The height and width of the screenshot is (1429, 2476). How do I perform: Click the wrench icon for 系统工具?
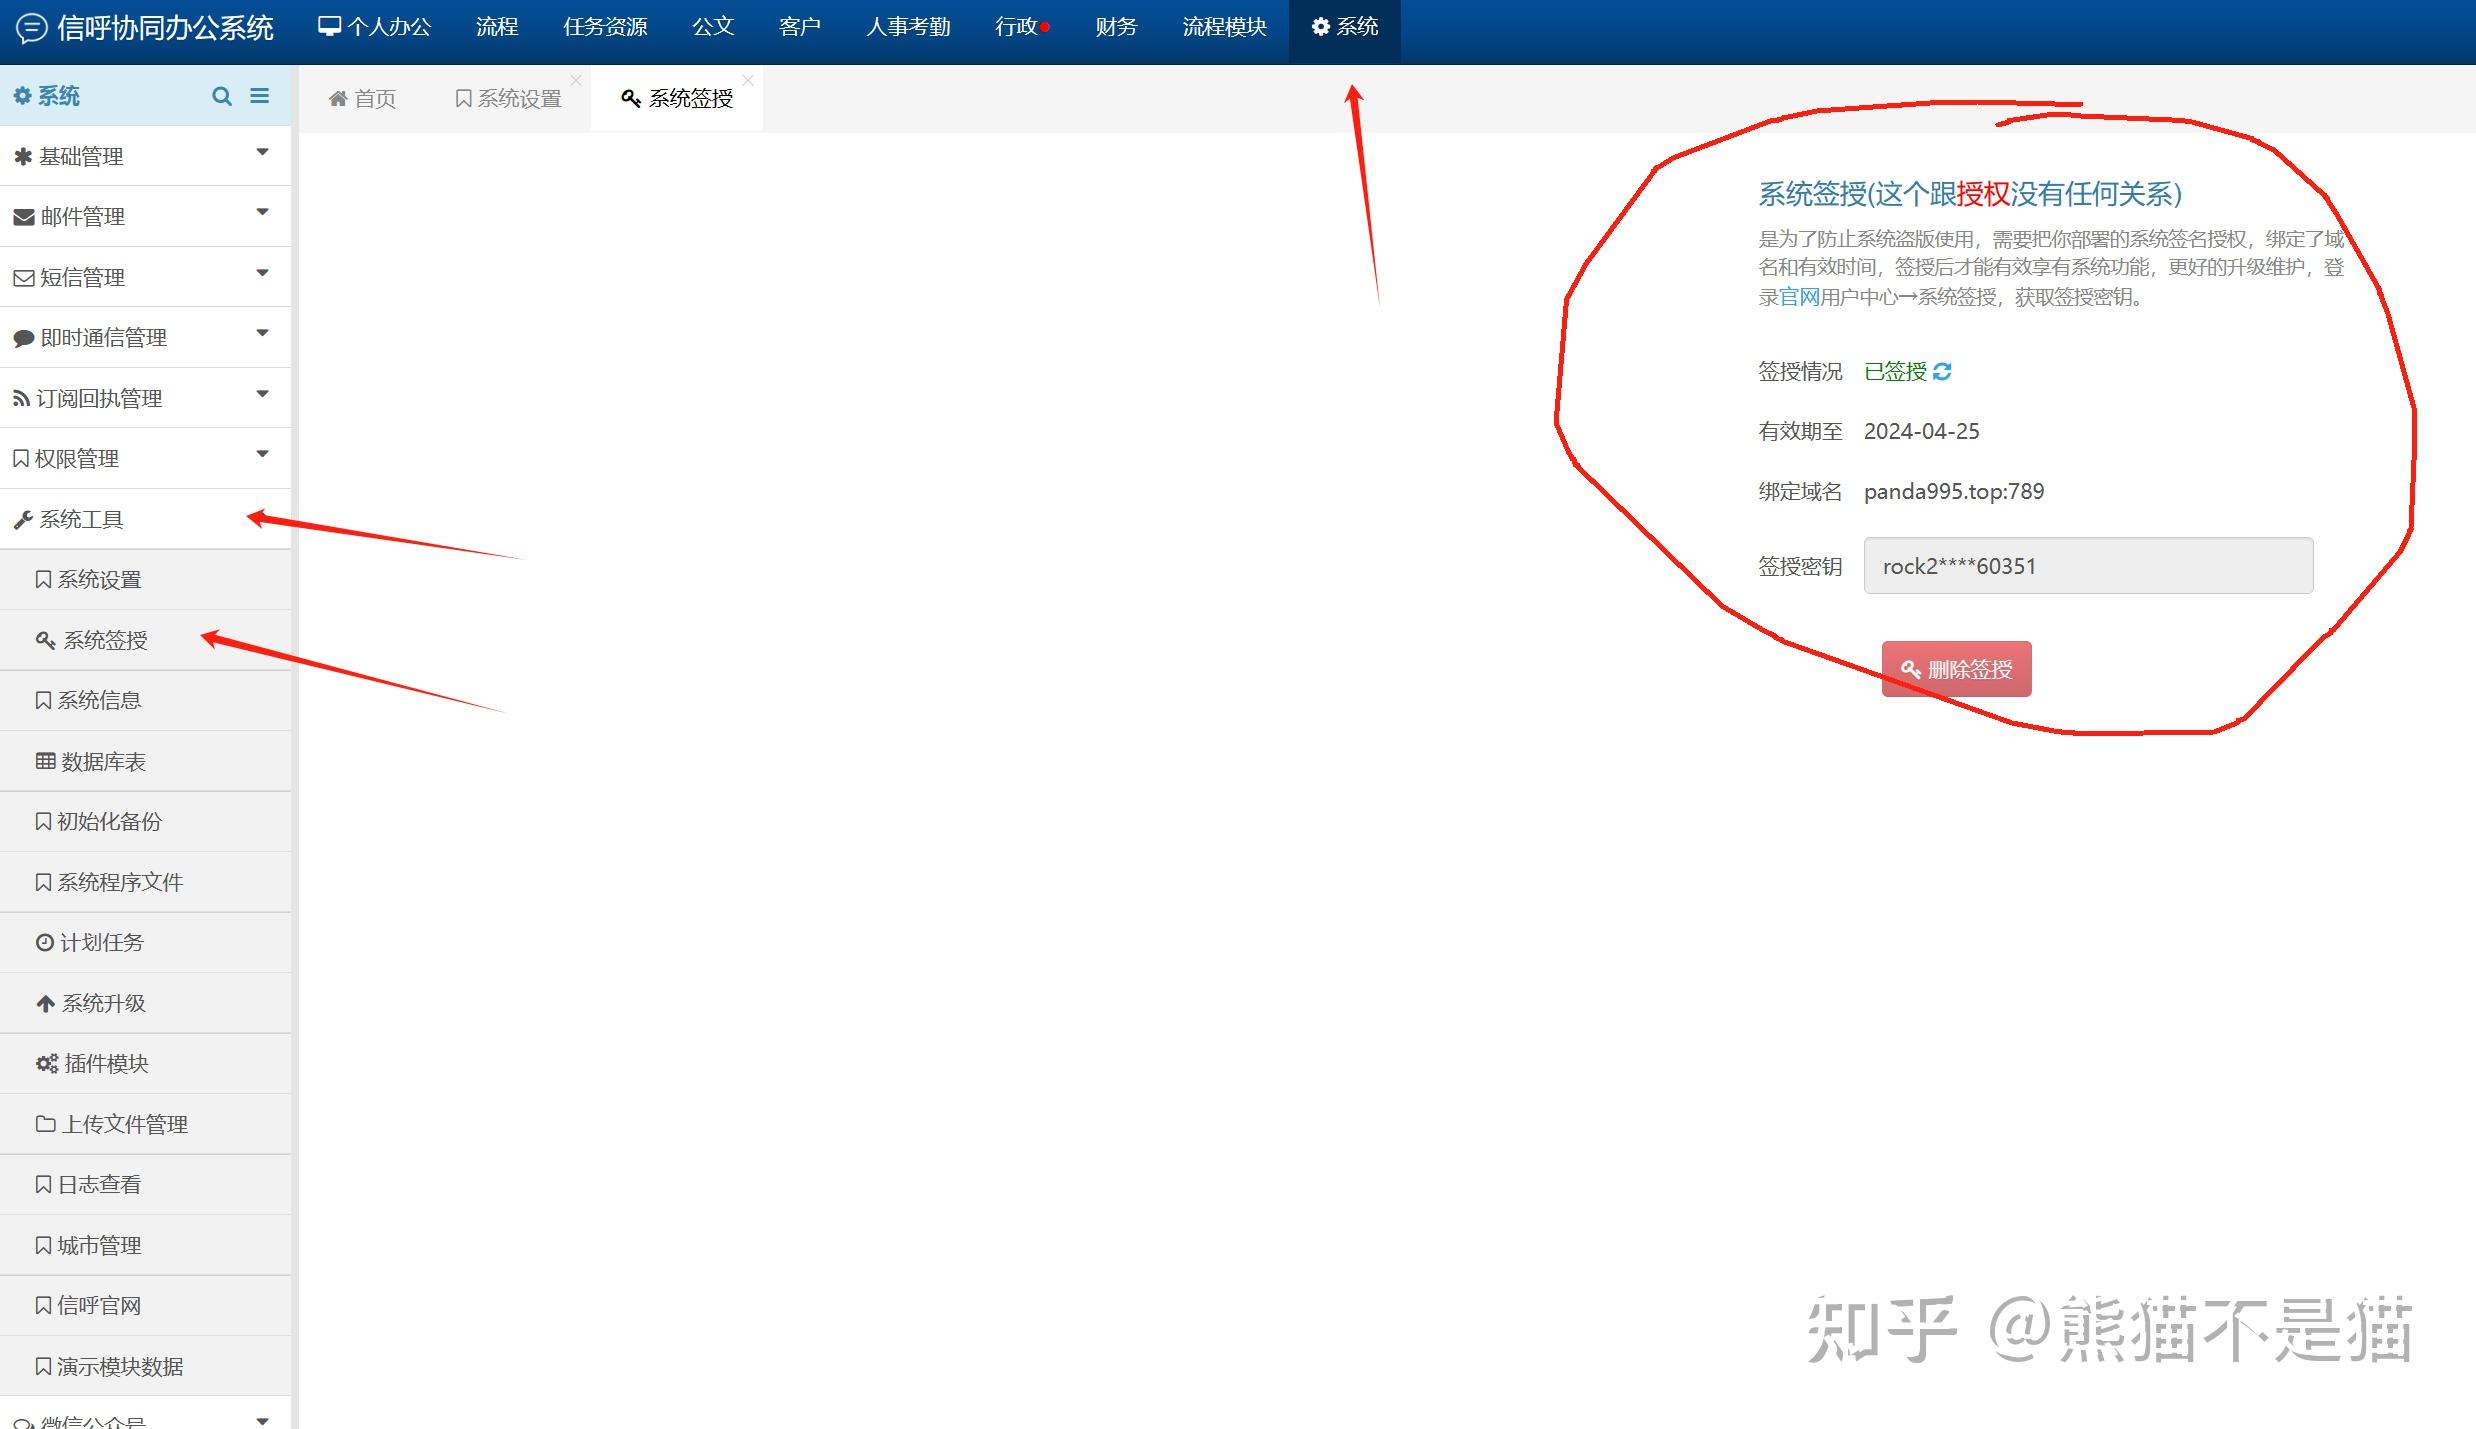click(x=22, y=518)
